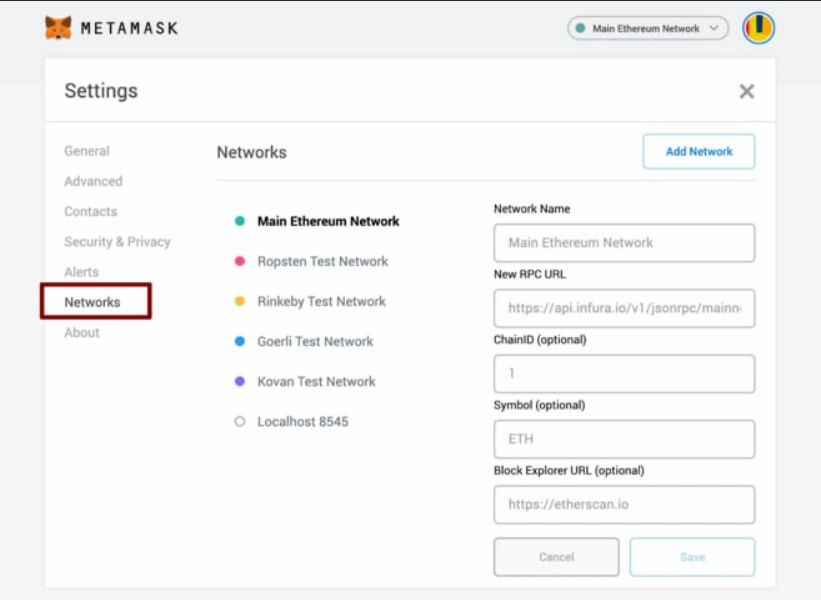Screen dimensions: 821x600
Task: Click the green network status dot in dropdown
Action: coord(581,29)
